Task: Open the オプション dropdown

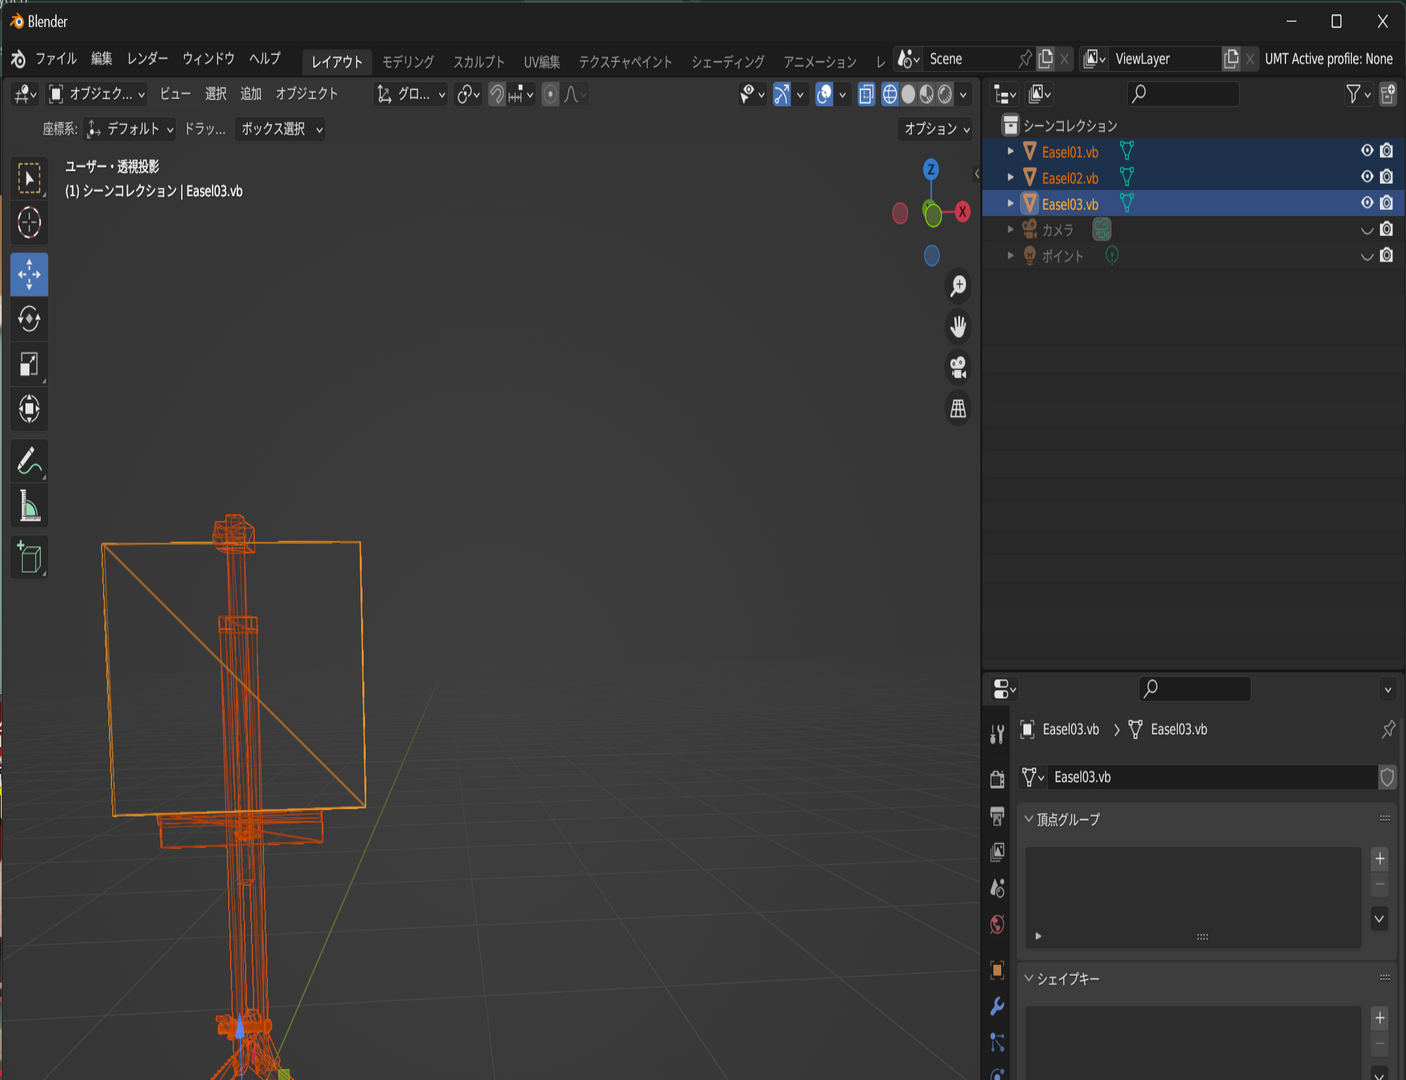Action: coord(936,129)
